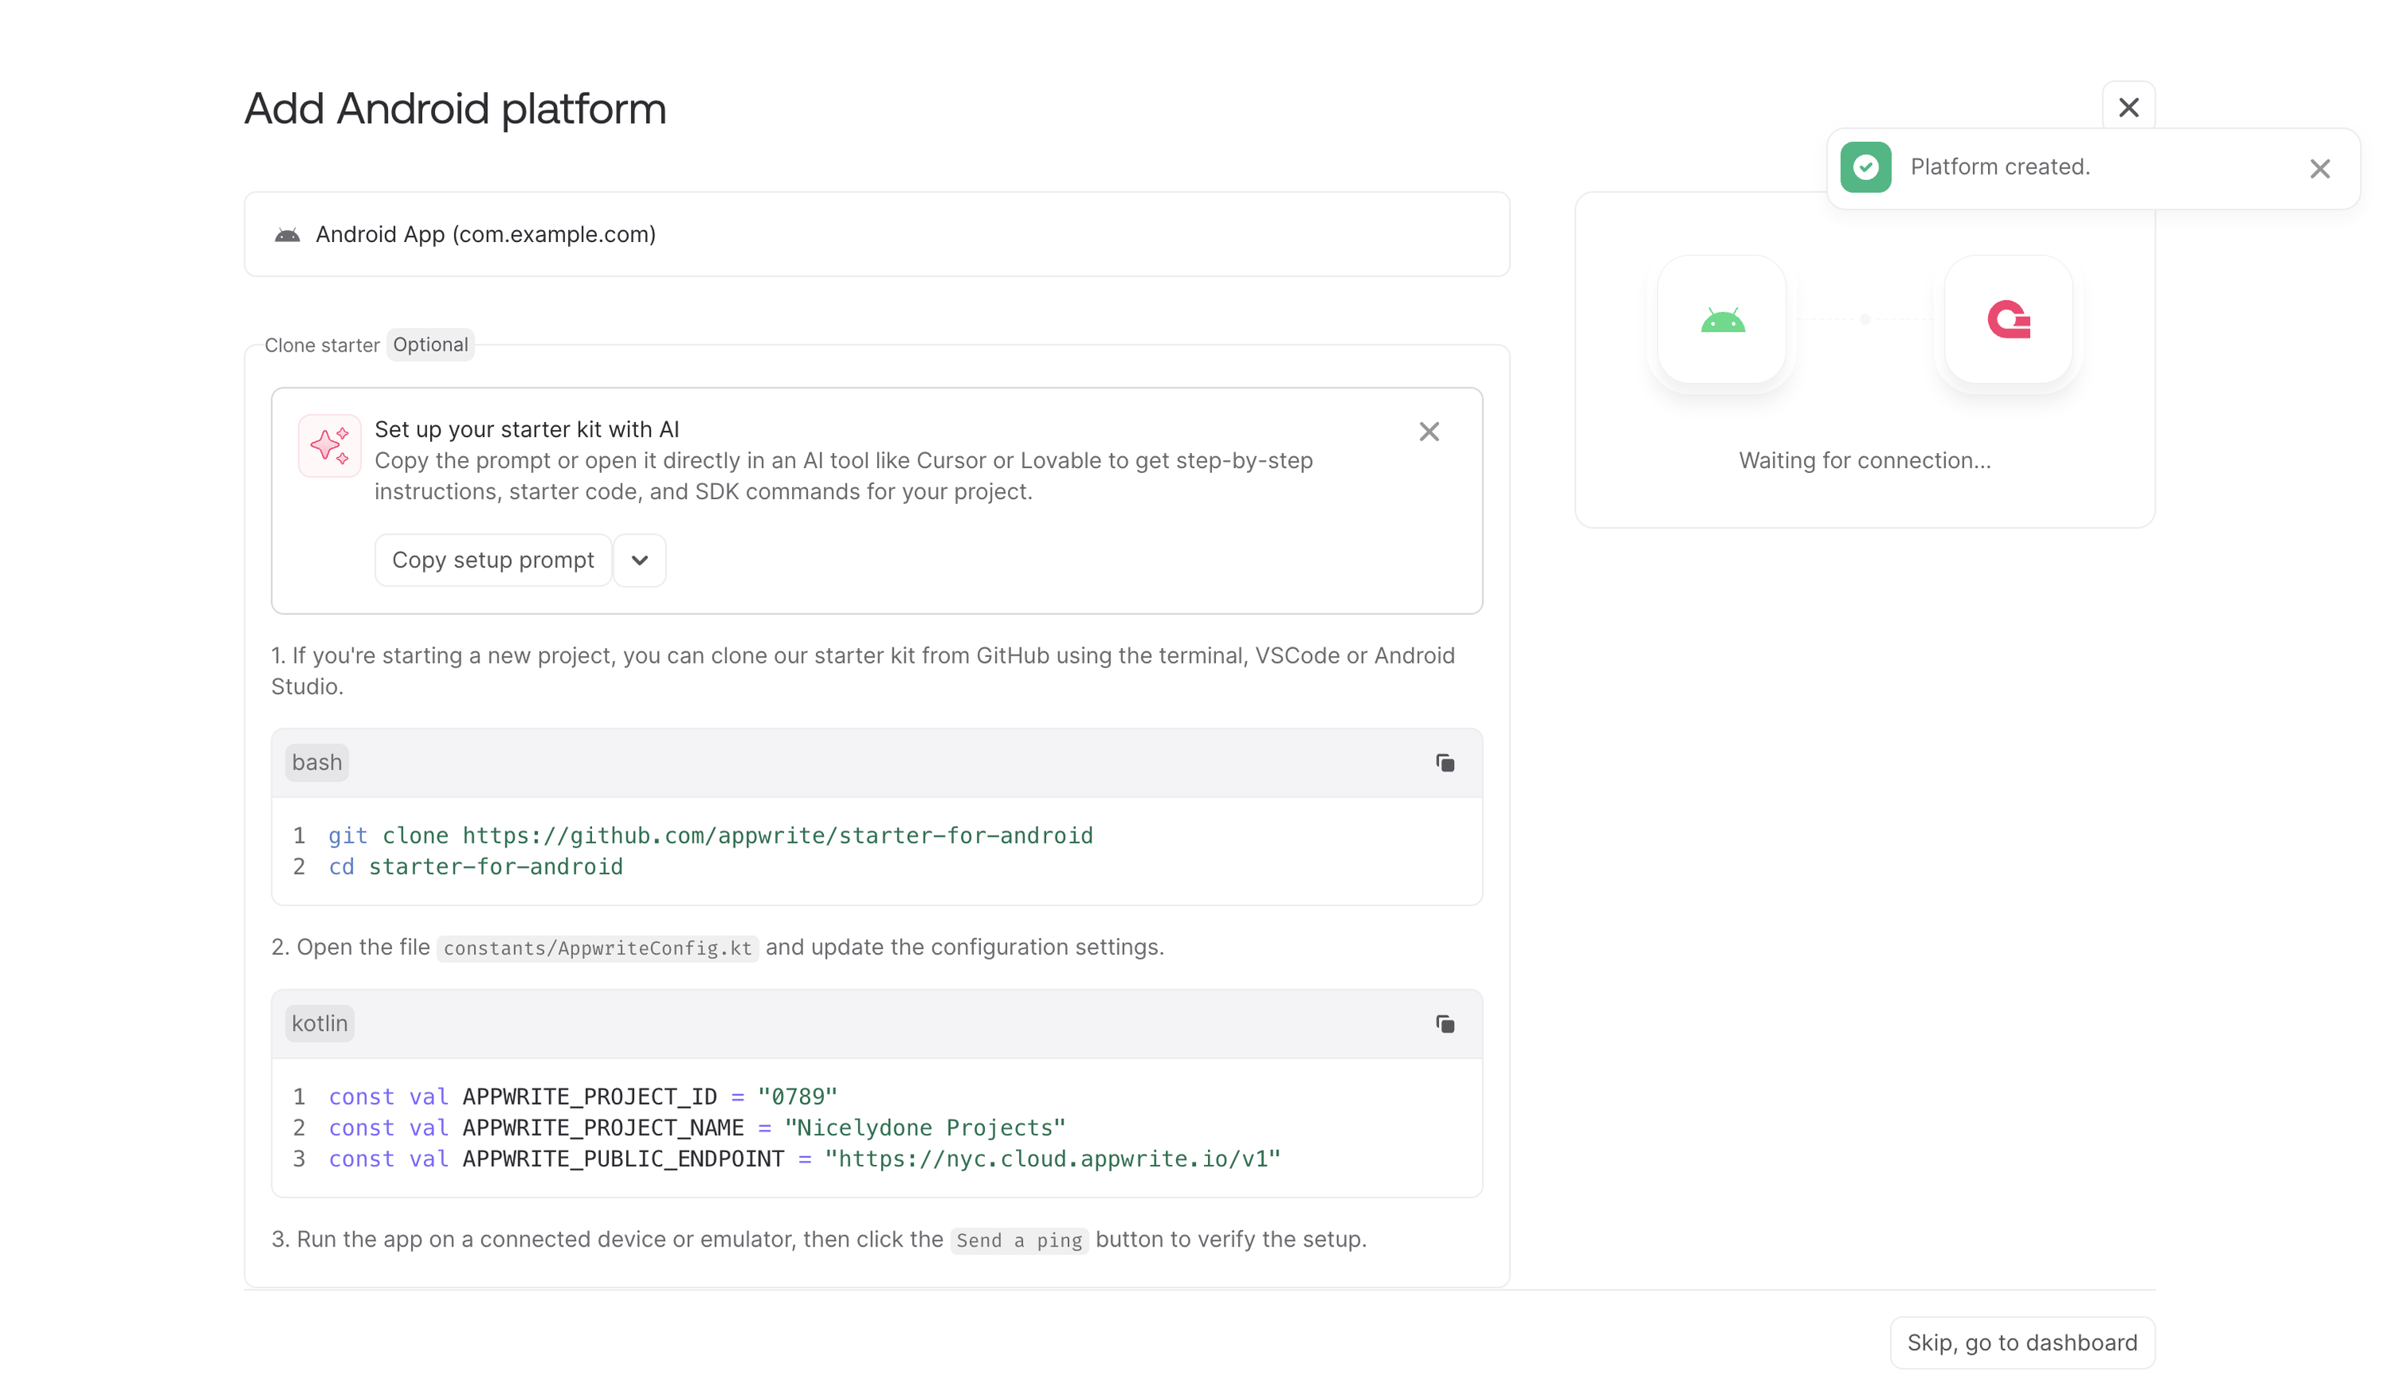Screen dimensions: 2400x1395
Task: Click the Waiting for connection... text
Action: (x=1865, y=461)
